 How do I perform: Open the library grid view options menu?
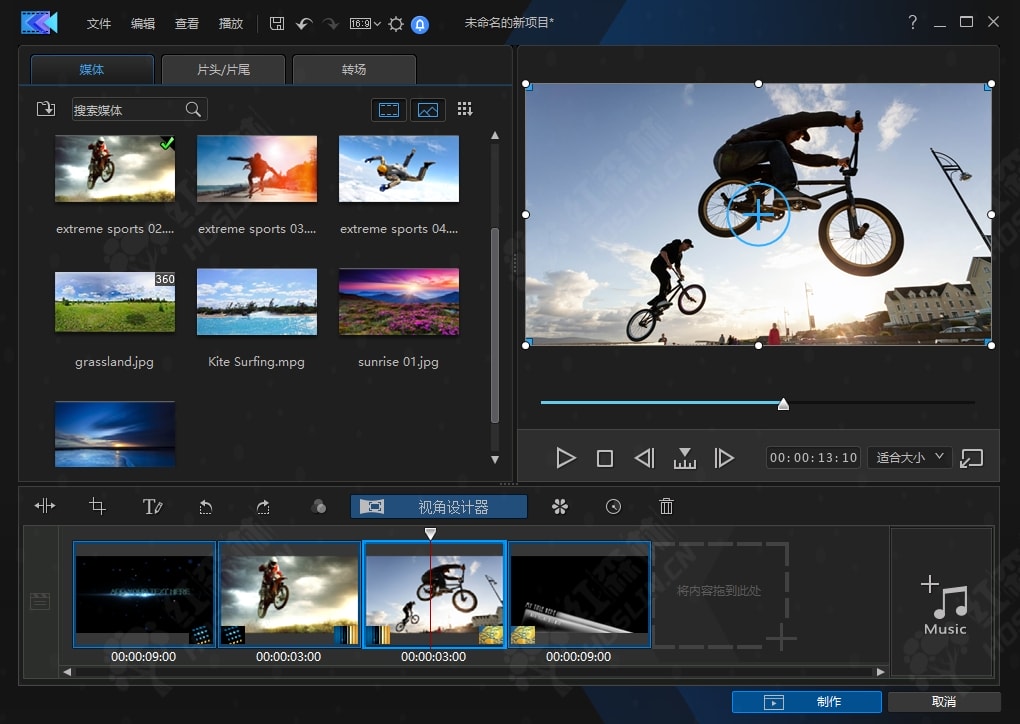pyautogui.click(x=465, y=109)
